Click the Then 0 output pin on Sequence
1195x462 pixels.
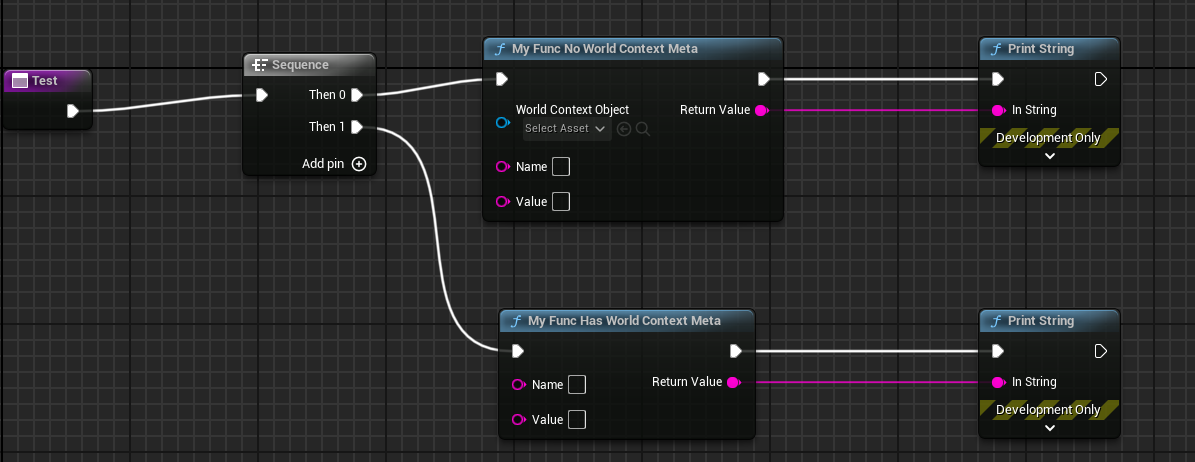[357, 95]
